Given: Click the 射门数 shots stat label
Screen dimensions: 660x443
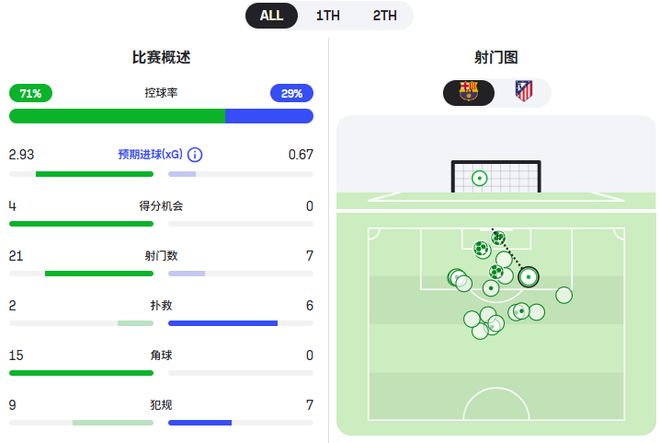Looking at the screenshot, I should (161, 256).
